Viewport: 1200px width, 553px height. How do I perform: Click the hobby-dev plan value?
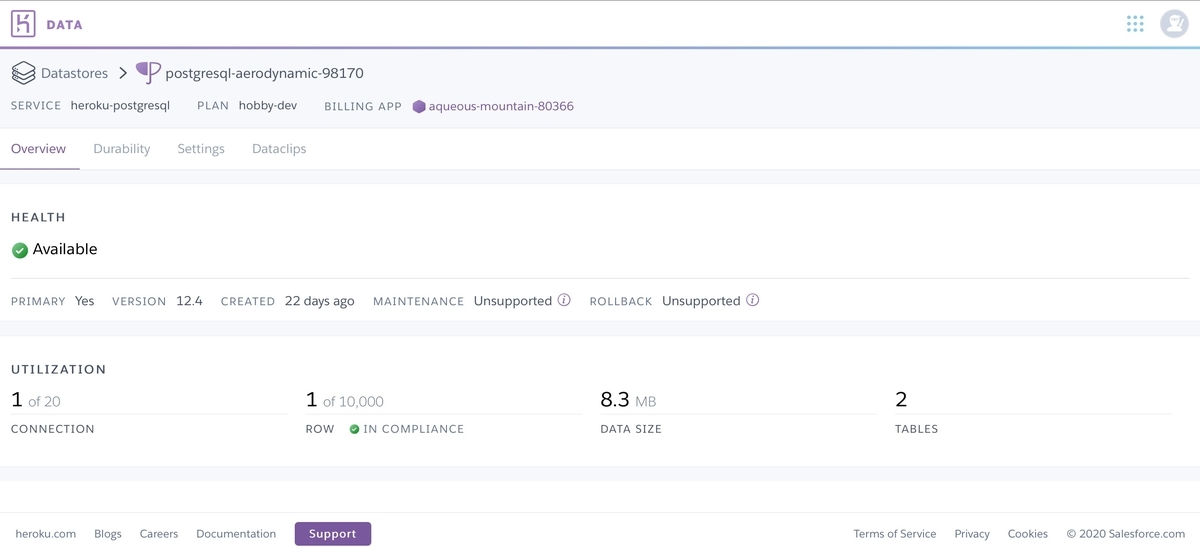tap(268, 105)
